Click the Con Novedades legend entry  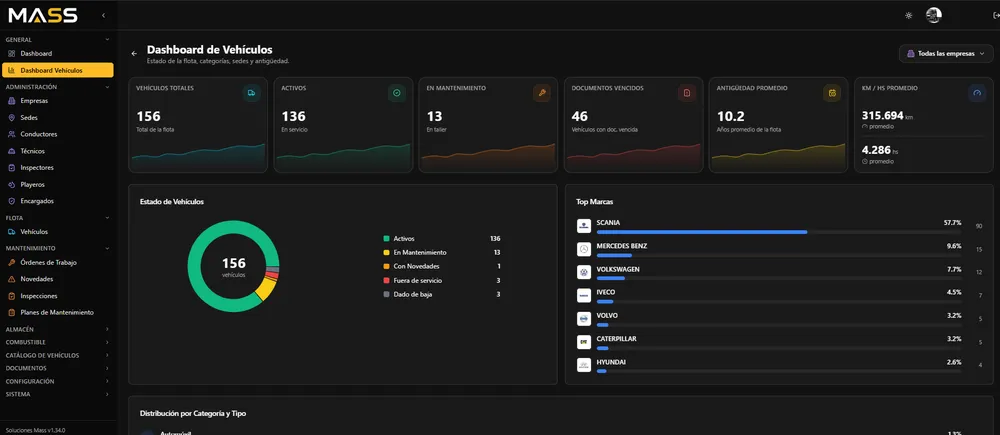tap(441, 267)
